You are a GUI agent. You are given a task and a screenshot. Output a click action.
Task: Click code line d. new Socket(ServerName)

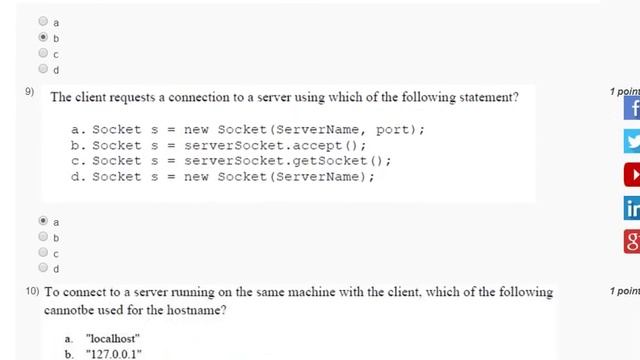pos(223,177)
